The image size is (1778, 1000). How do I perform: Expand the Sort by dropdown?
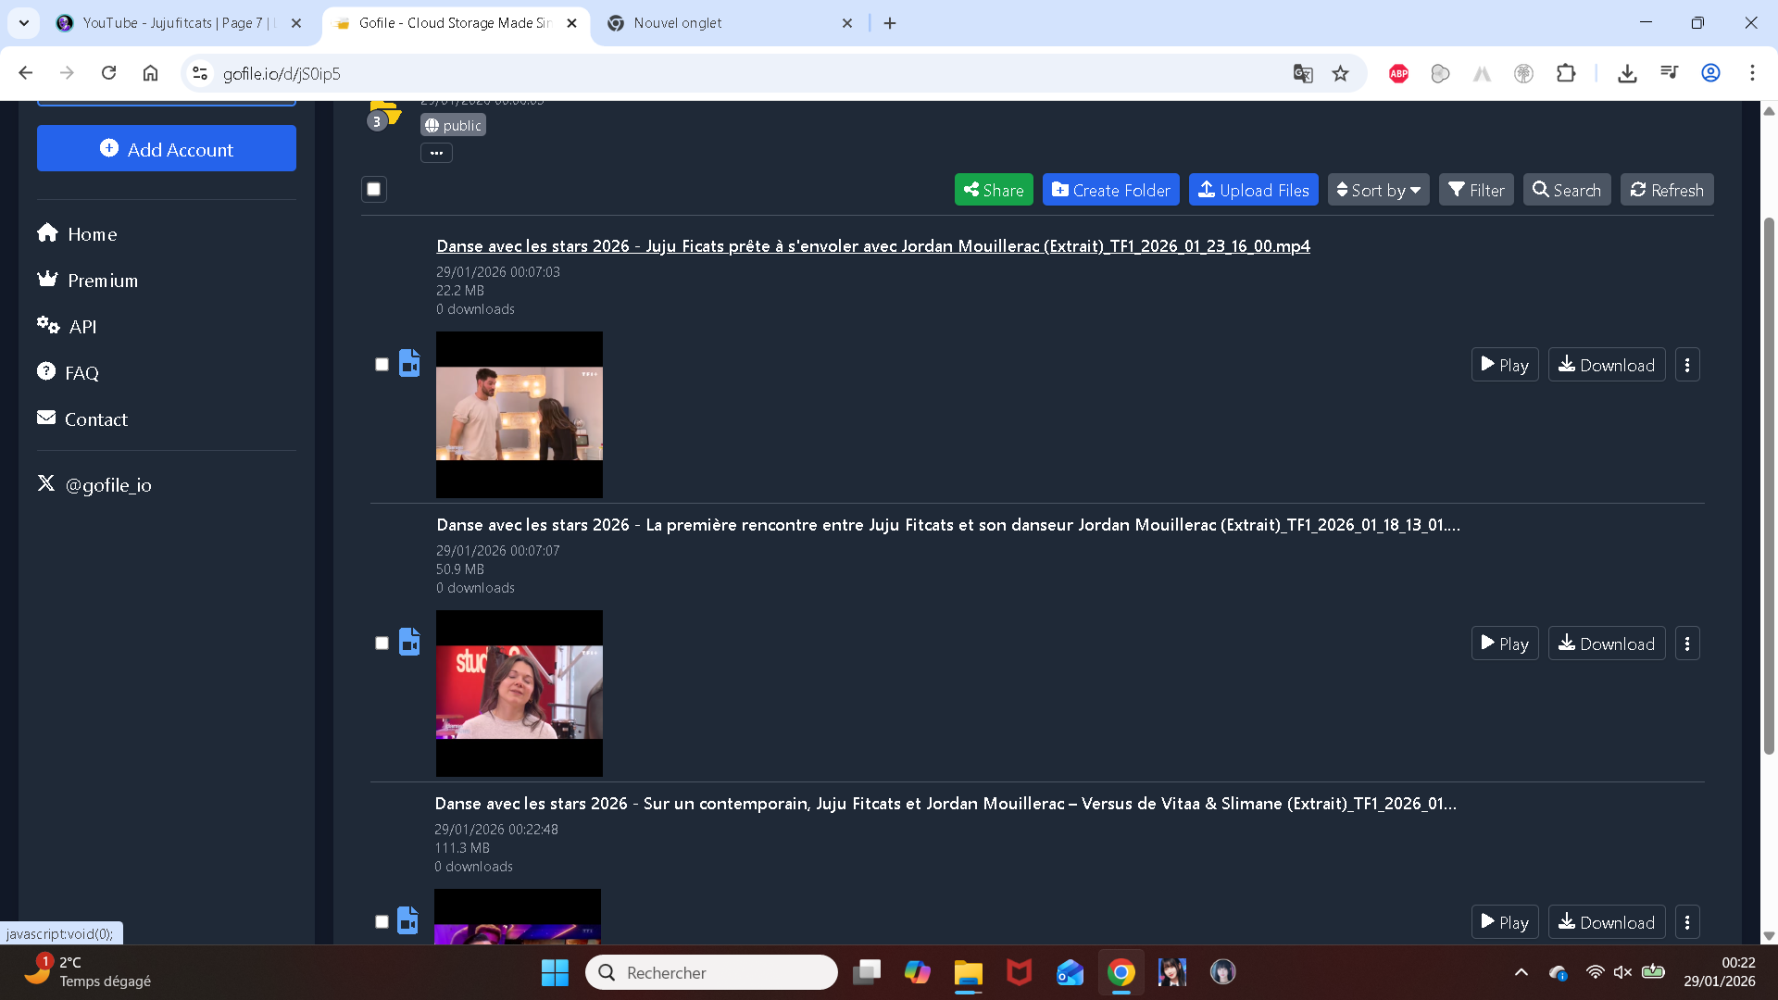[1377, 190]
